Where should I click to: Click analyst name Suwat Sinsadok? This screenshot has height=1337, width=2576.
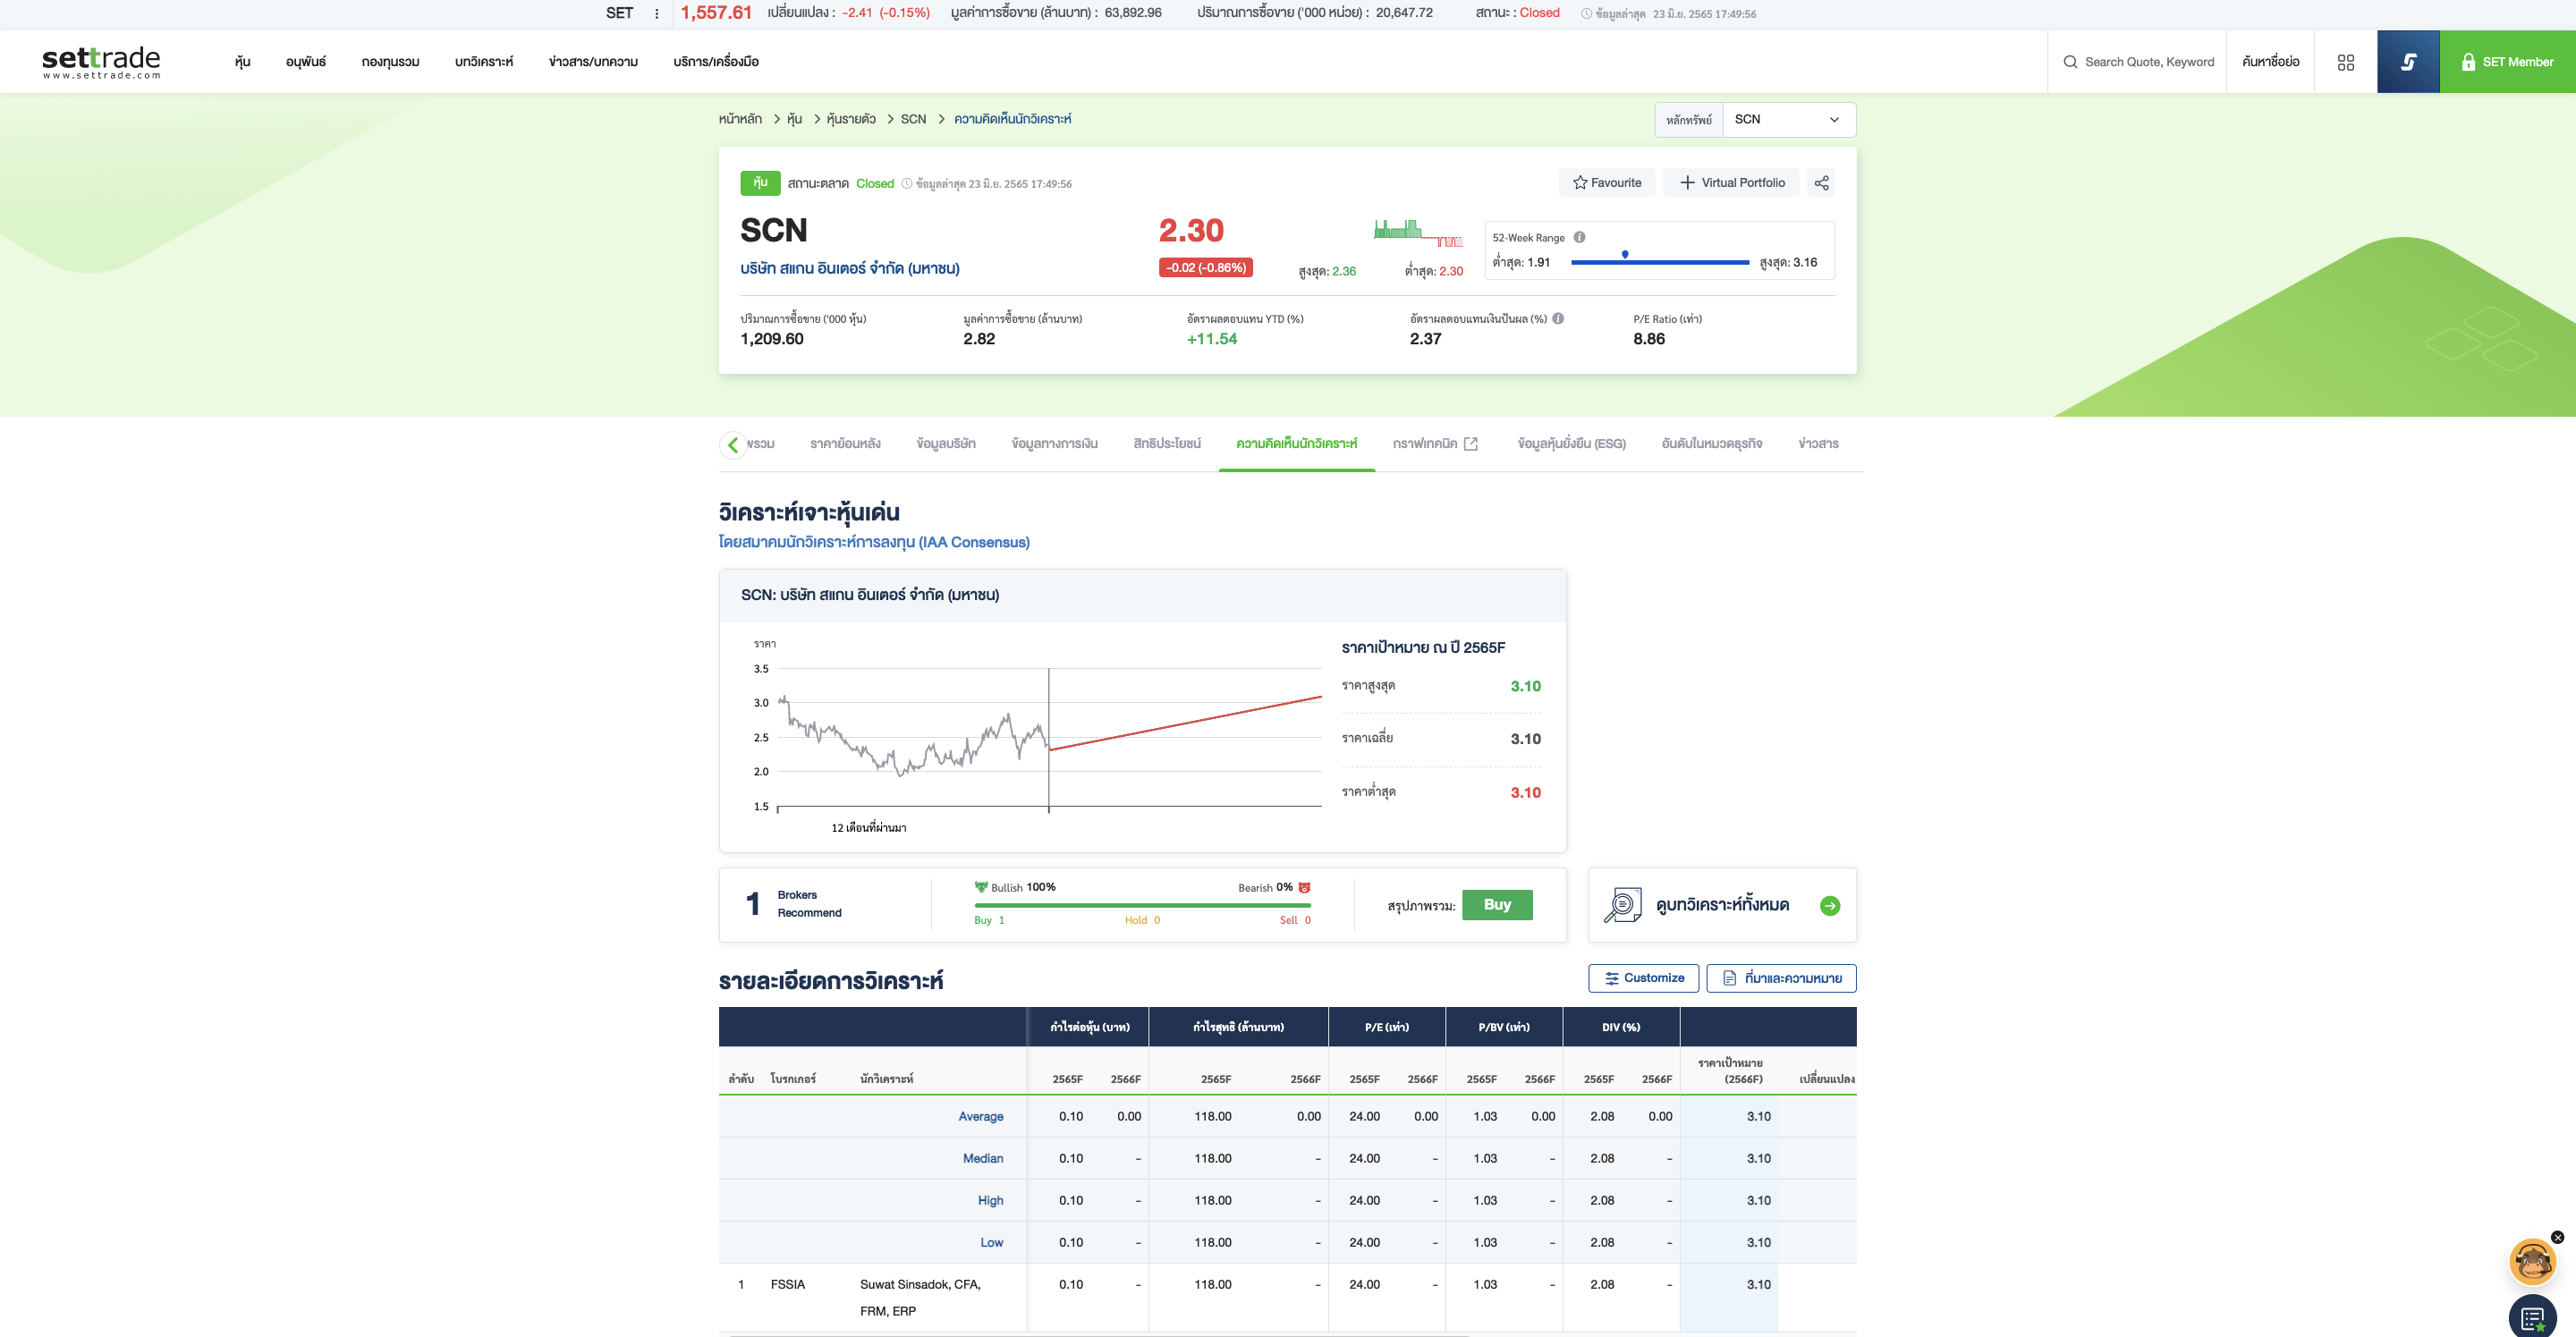tap(920, 1297)
